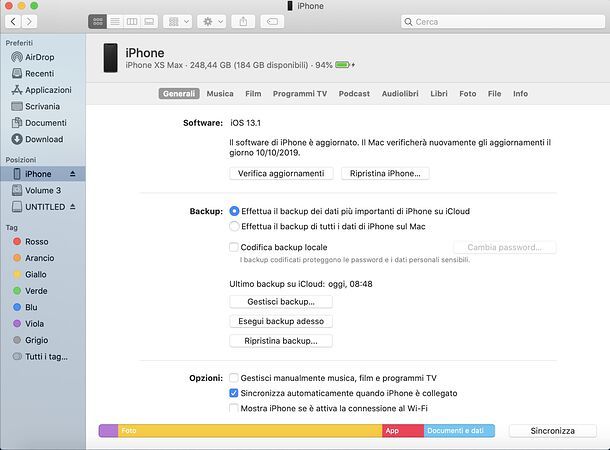Image resolution: width=610 pixels, height=450 pixels.
Task: Click Verifica aggiornamenti button
Action: click(281, 173)
